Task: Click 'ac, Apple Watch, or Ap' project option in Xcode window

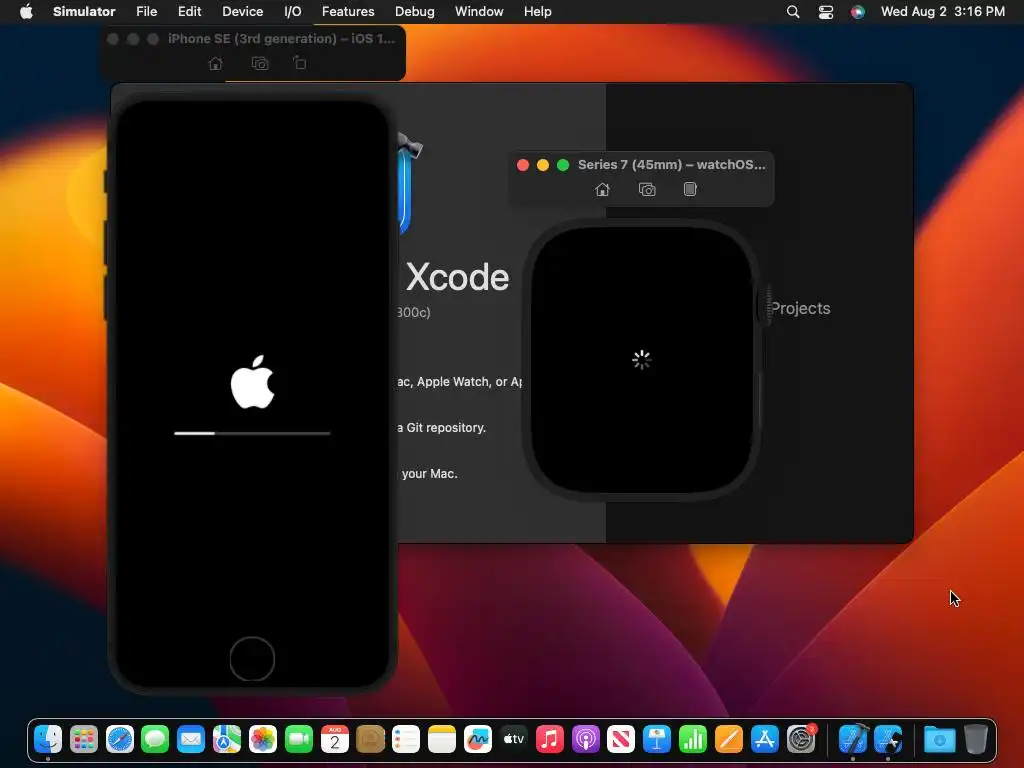Action: [x=459, y=381]
